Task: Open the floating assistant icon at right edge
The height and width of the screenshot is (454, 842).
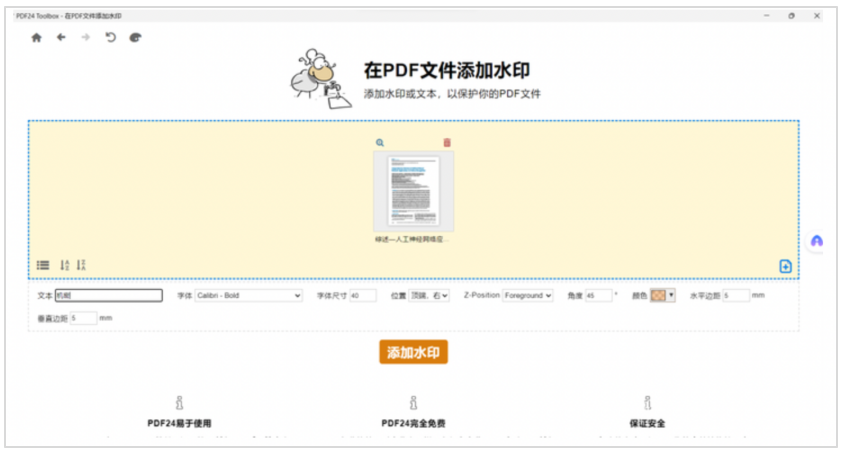Action: point(817,241)
